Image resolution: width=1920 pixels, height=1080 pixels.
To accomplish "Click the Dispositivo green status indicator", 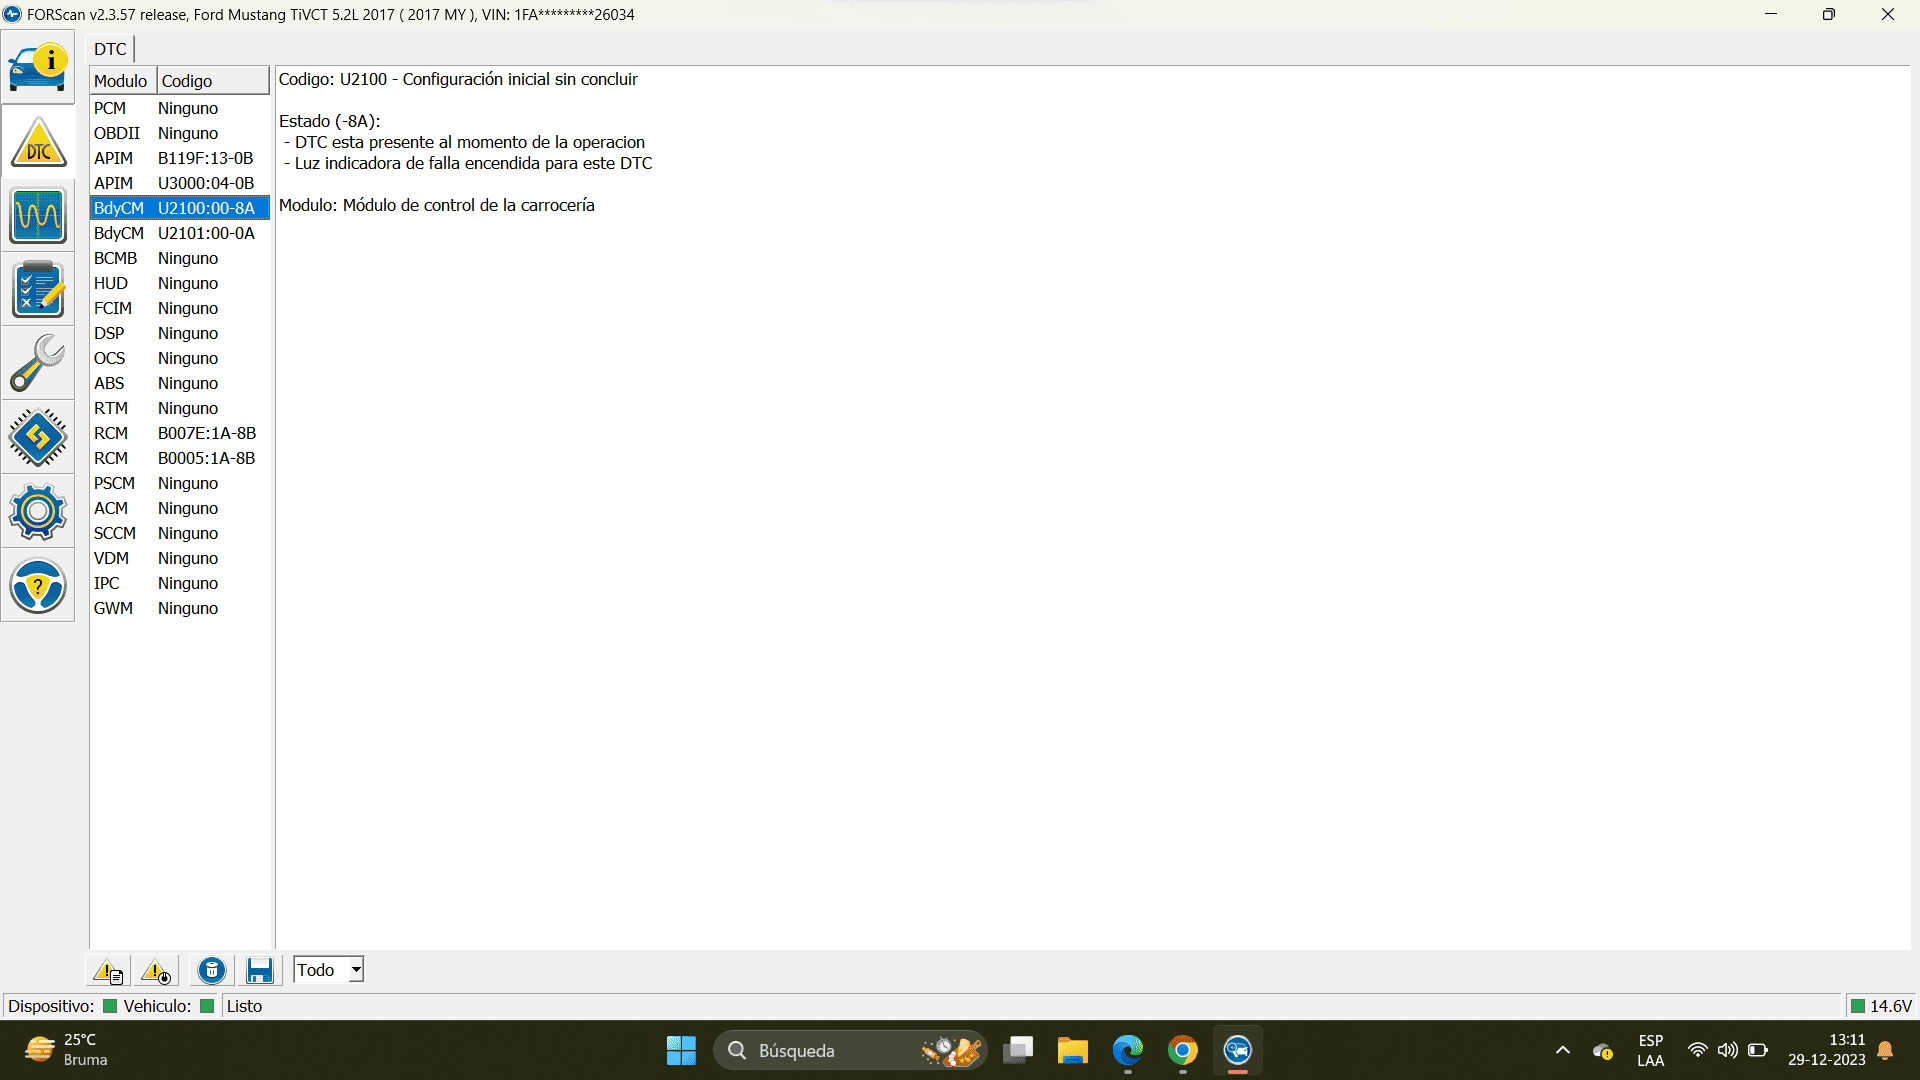I will coord(110,1006).
